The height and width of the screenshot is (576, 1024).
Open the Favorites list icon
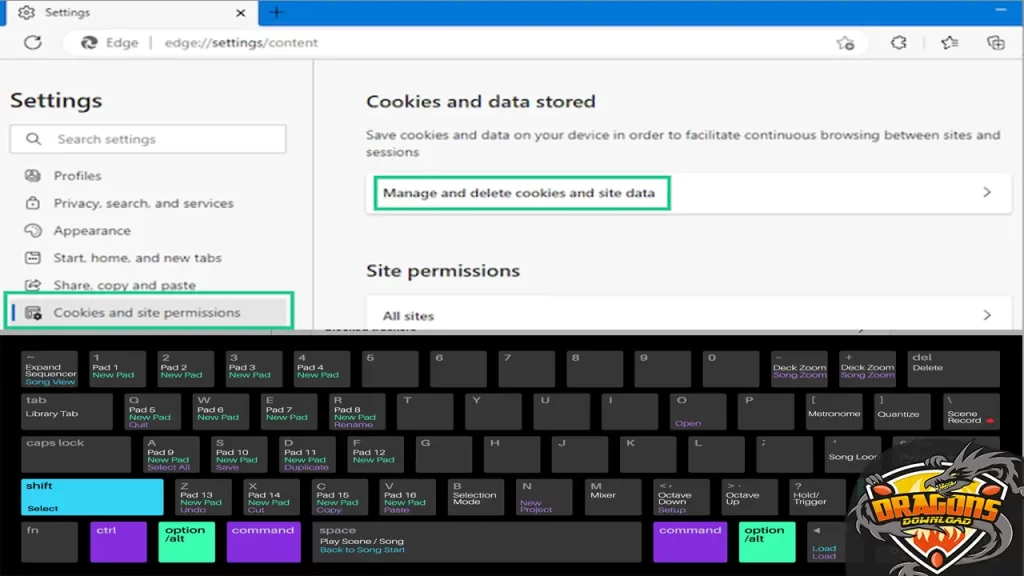pos(949,43)
